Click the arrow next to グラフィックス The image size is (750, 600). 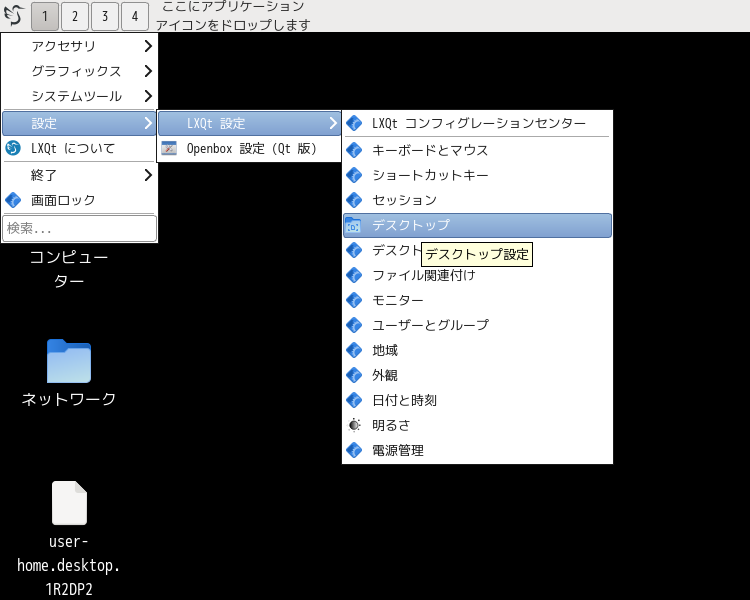click(x=148, y=71)
